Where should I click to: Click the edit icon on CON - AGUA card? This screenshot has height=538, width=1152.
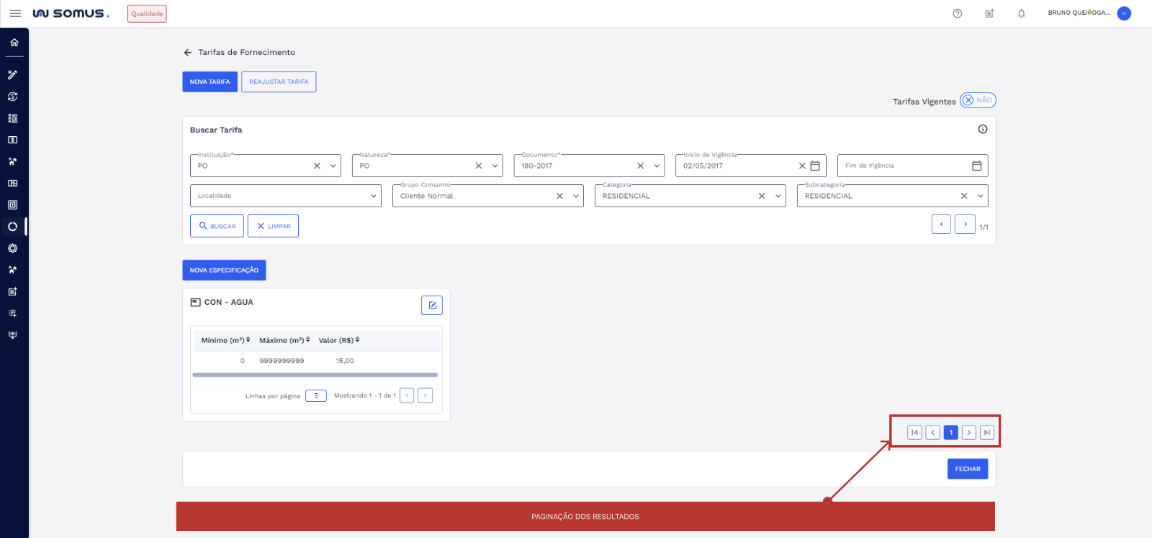[x=431, y=305]
